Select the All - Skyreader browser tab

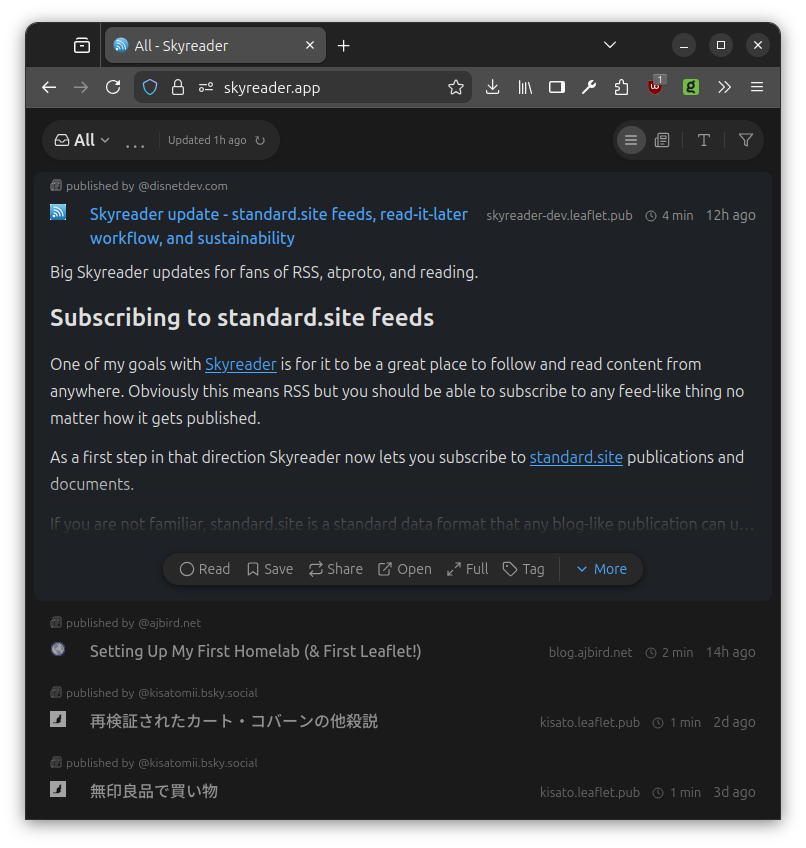pyautogui.click(x=200, y=45)
